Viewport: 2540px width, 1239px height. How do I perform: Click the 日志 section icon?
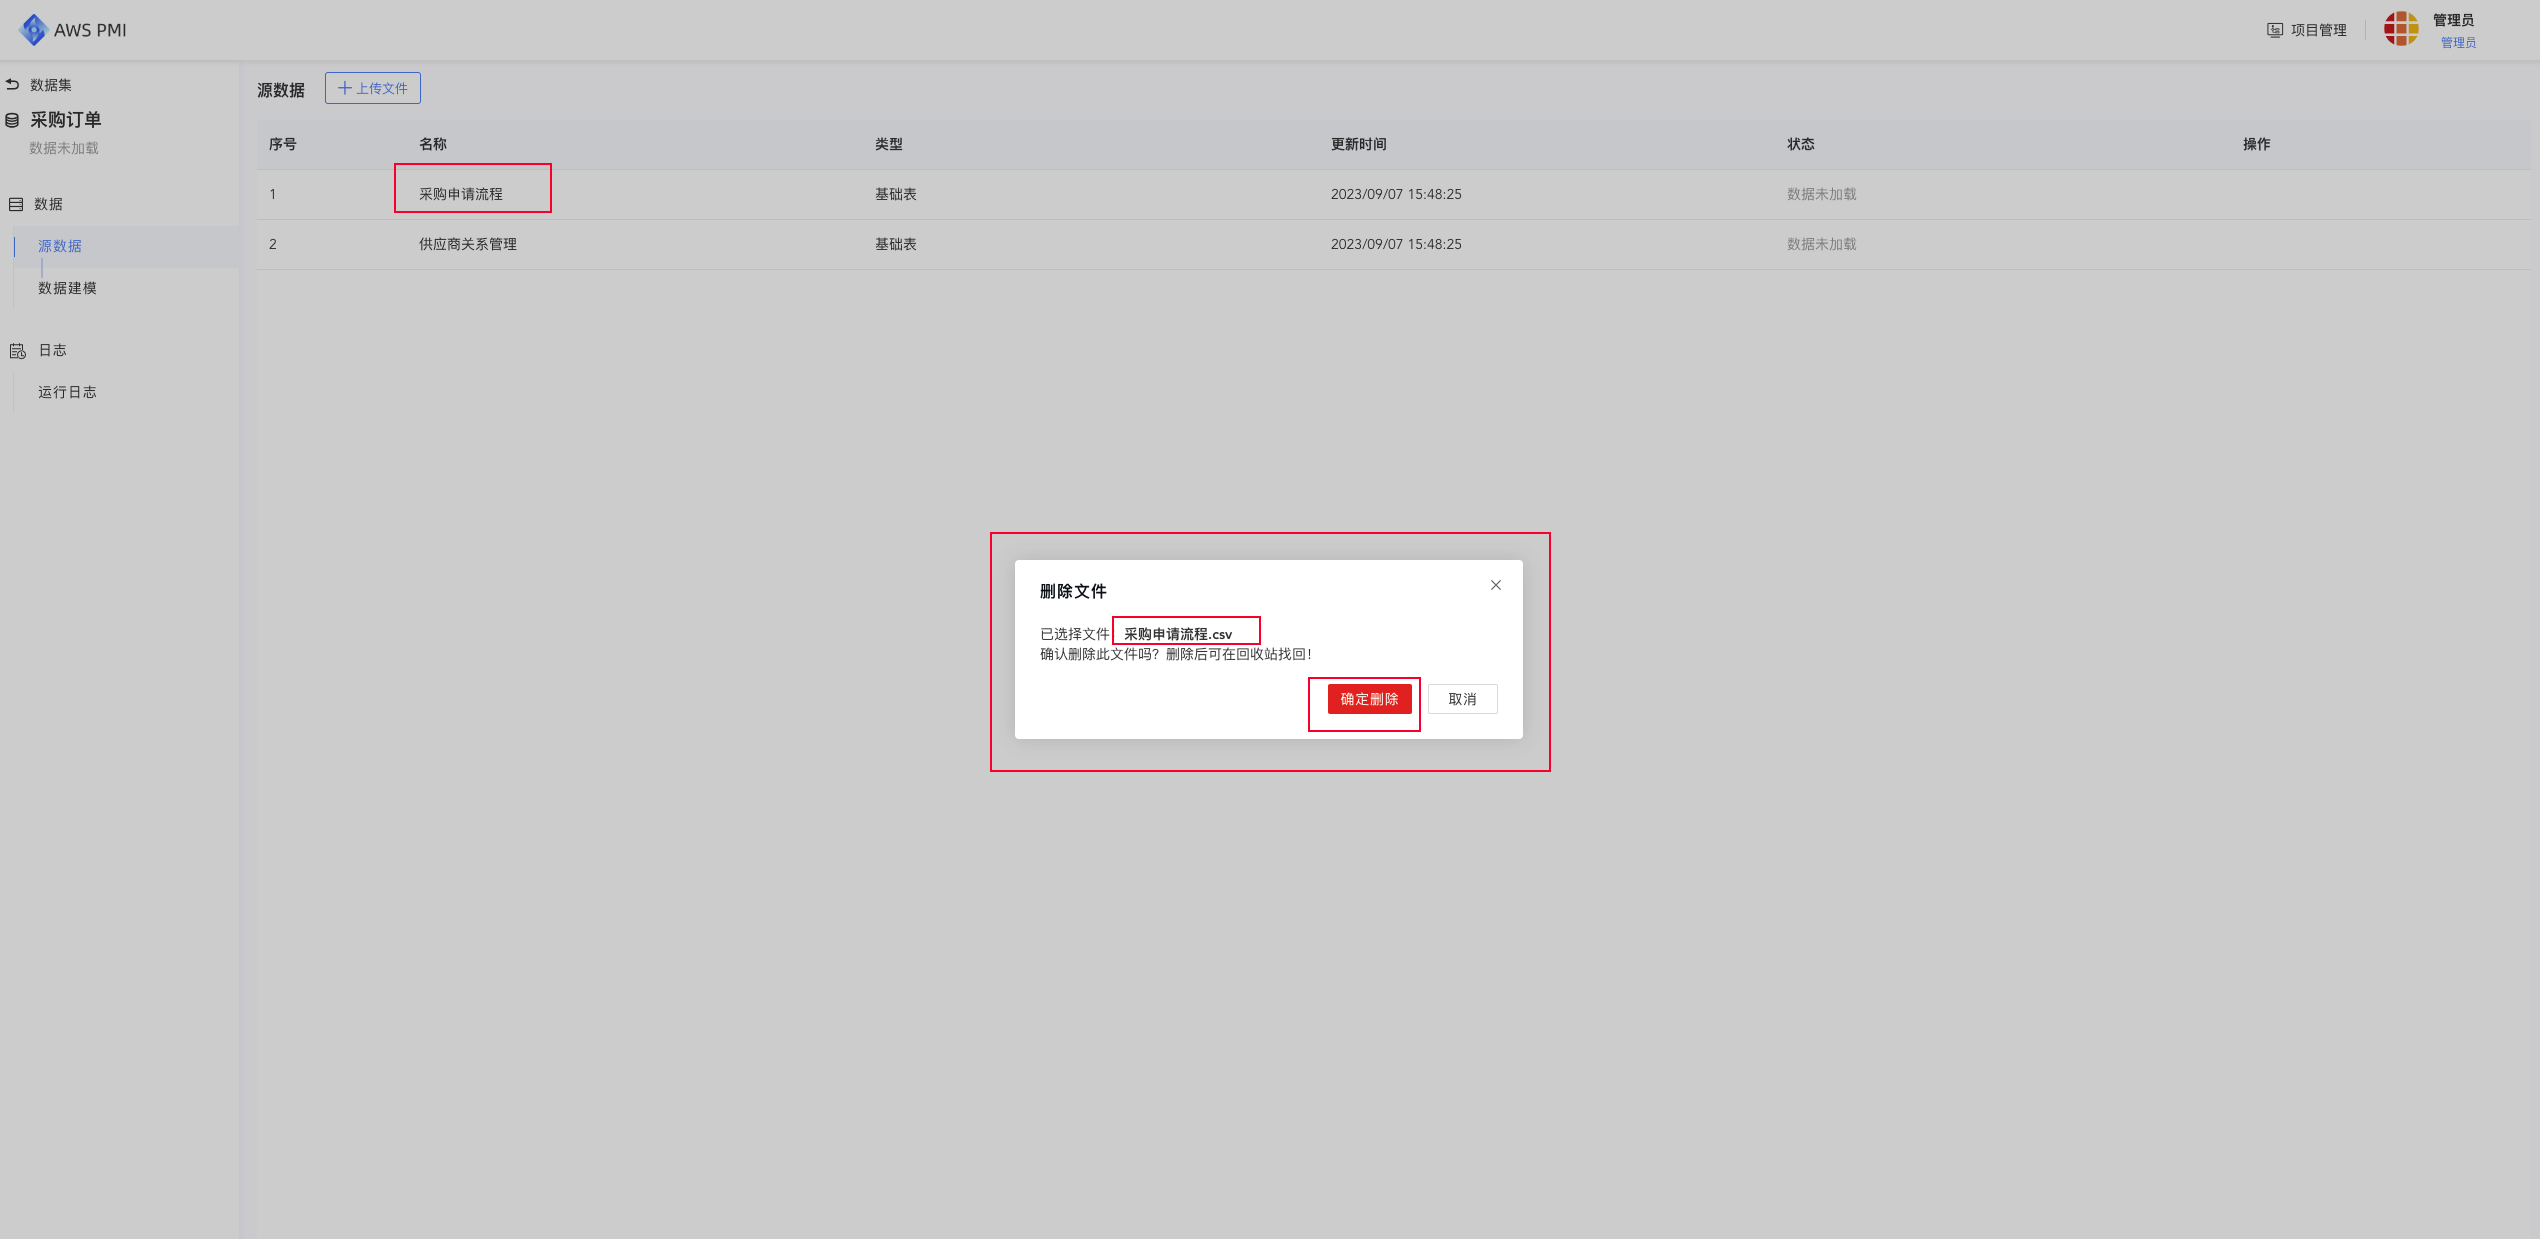coord(17,351)
